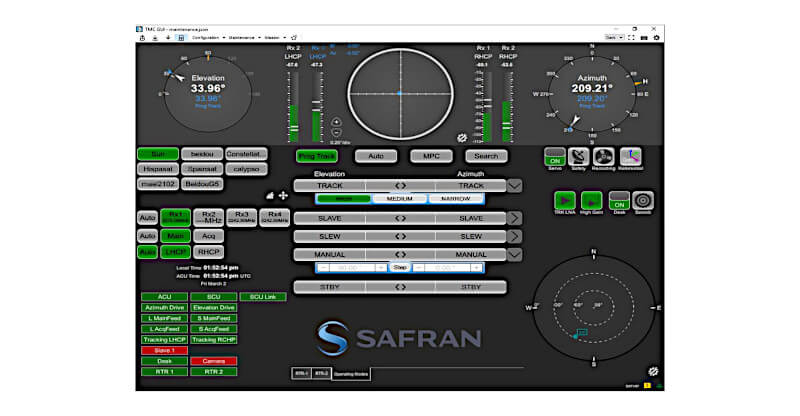Collapse the MANUAL row chevron
Image resolution: width=800 pixels, height=416 pixels.
point(514,254)
